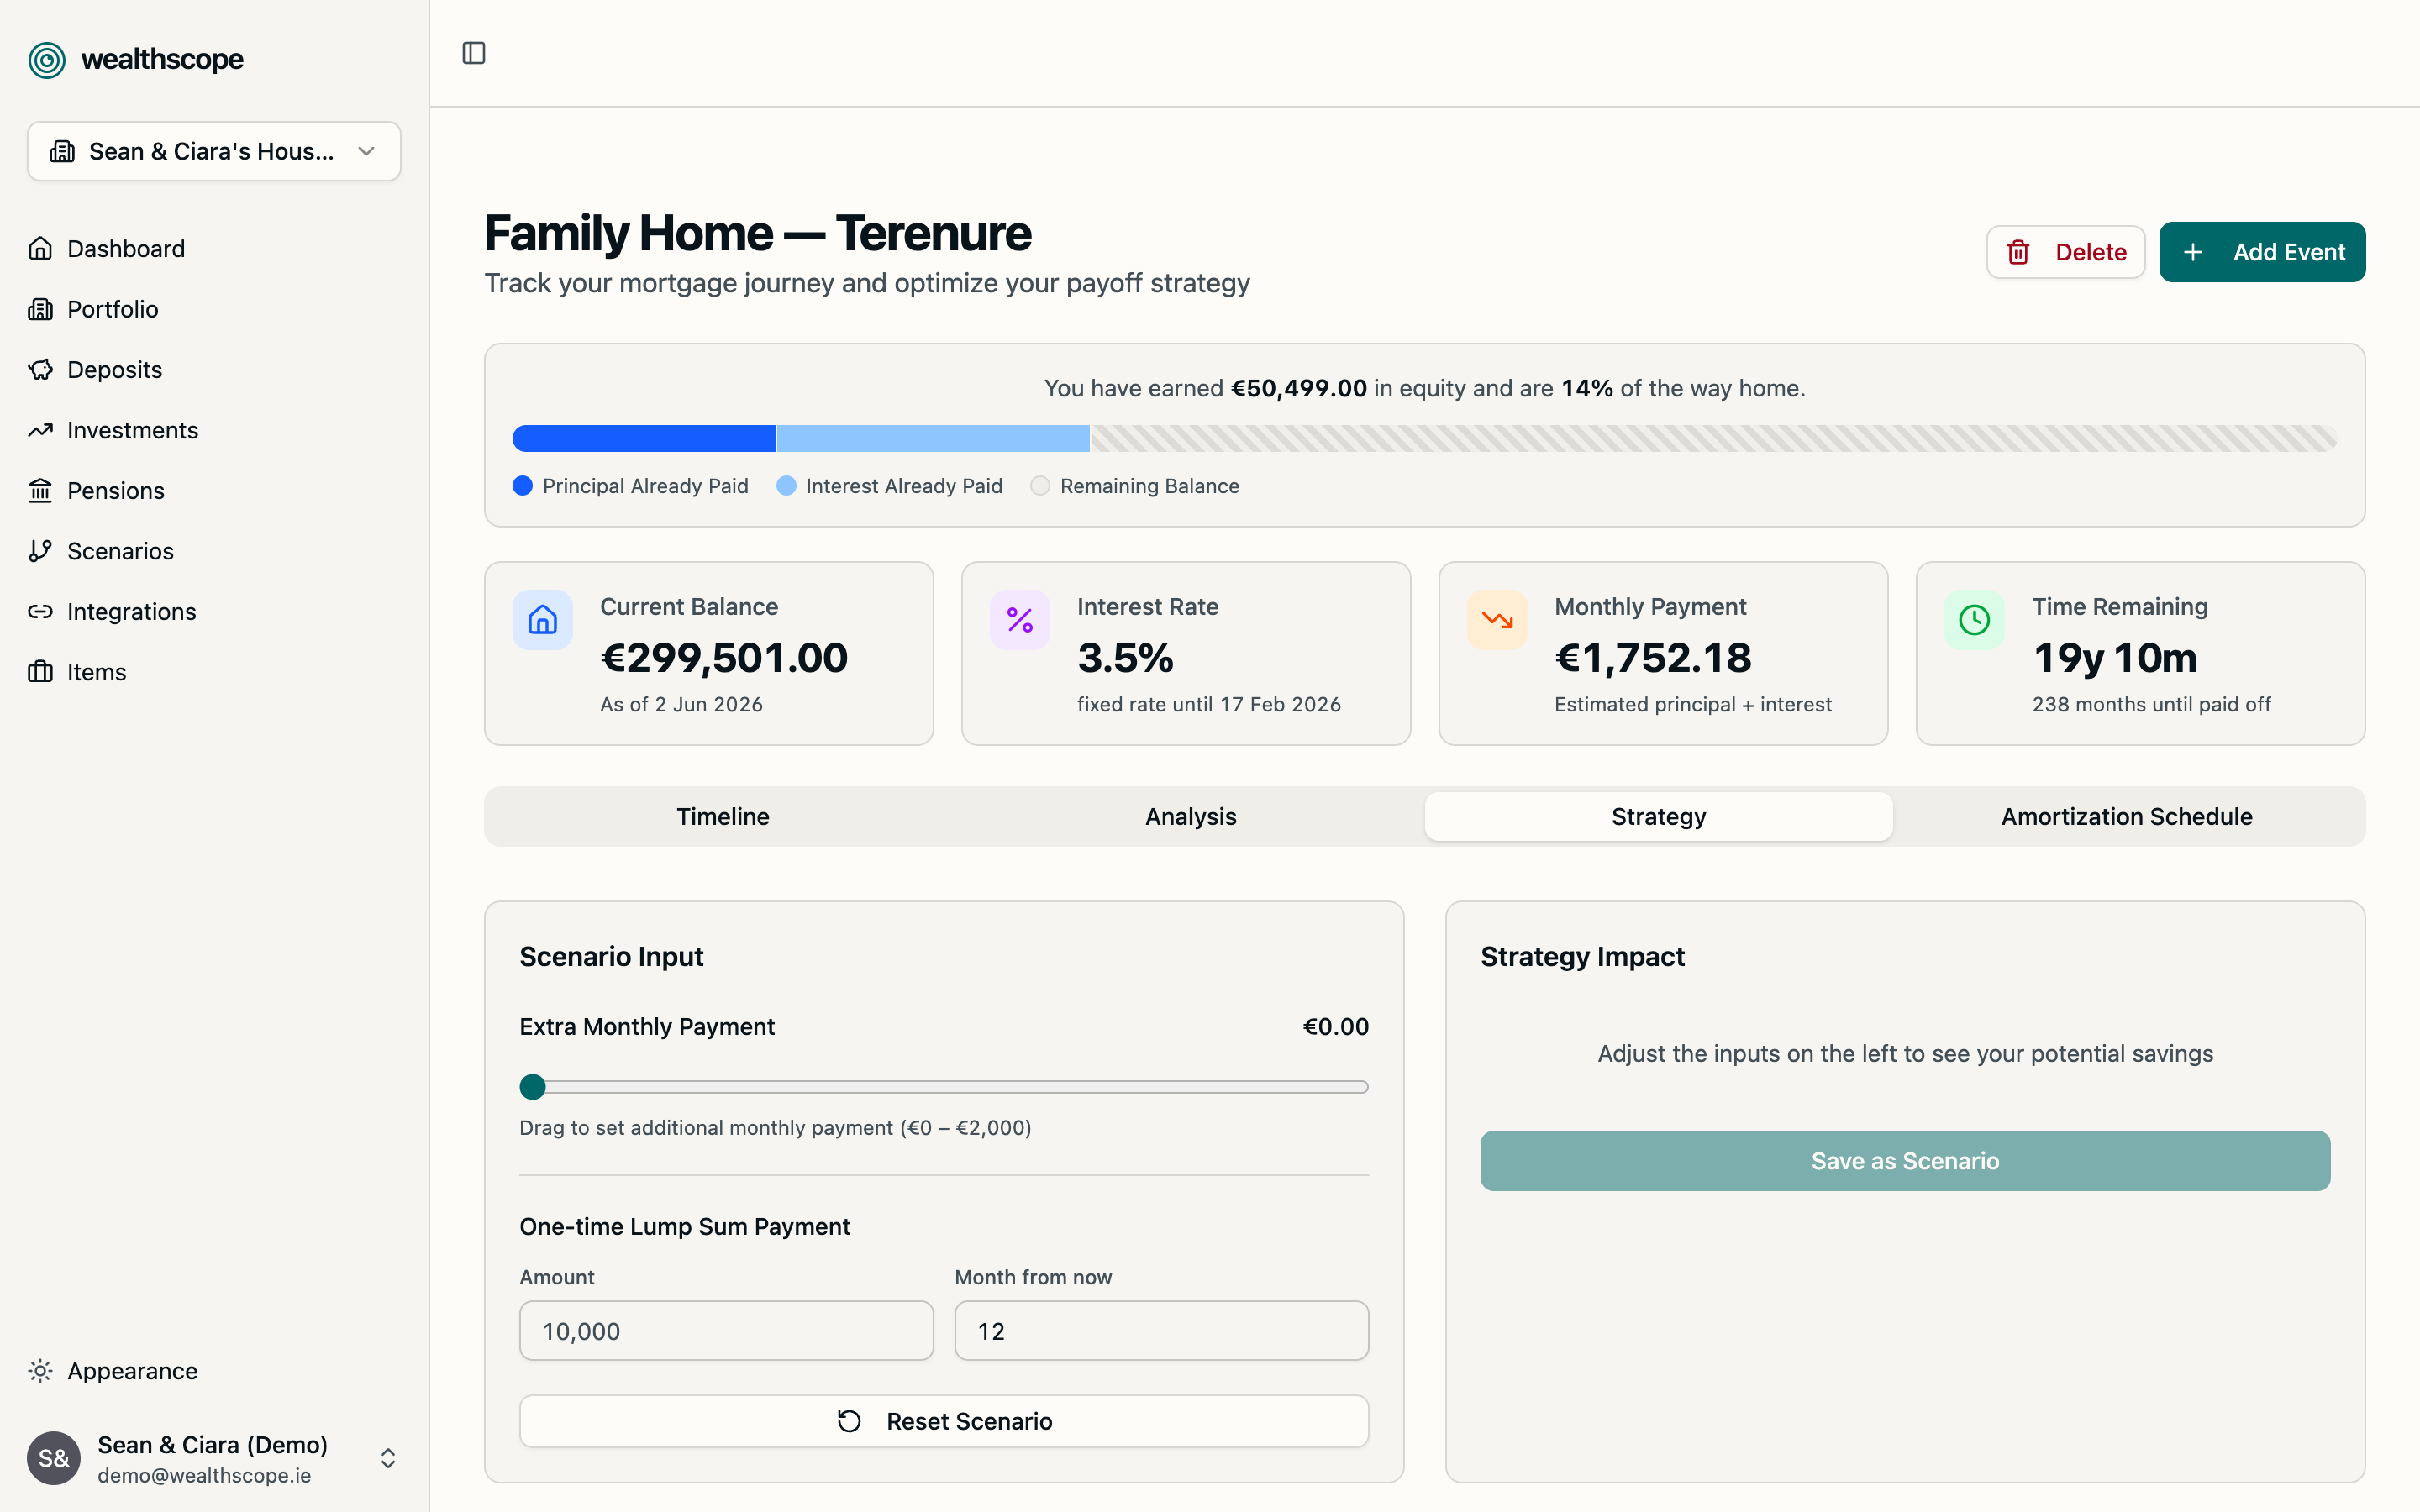Click the Items suitcase icon

(40, 672)
